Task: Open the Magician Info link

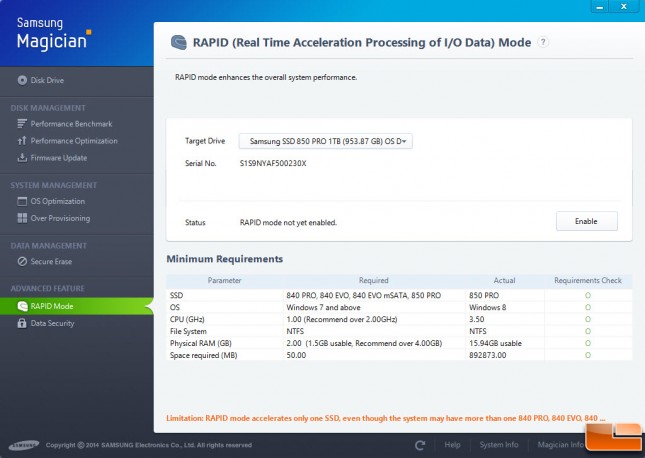Action: click(560, 445)
